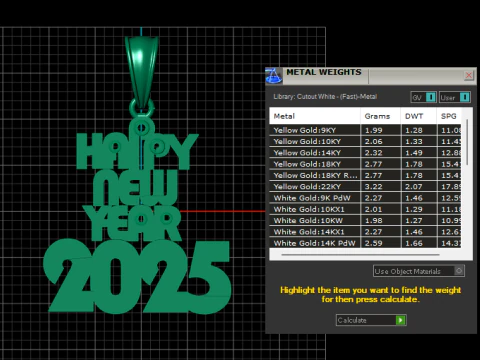Select the White Gold:14K PdW row
This screenshot has width=480, height=360.
(x=365, y=243)
